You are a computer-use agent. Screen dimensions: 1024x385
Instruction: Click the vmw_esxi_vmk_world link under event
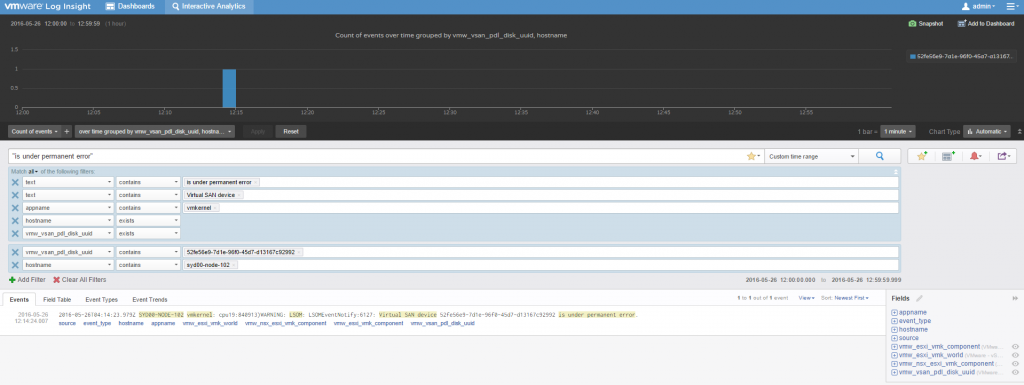pyautogui.click(x=210, y=323)
